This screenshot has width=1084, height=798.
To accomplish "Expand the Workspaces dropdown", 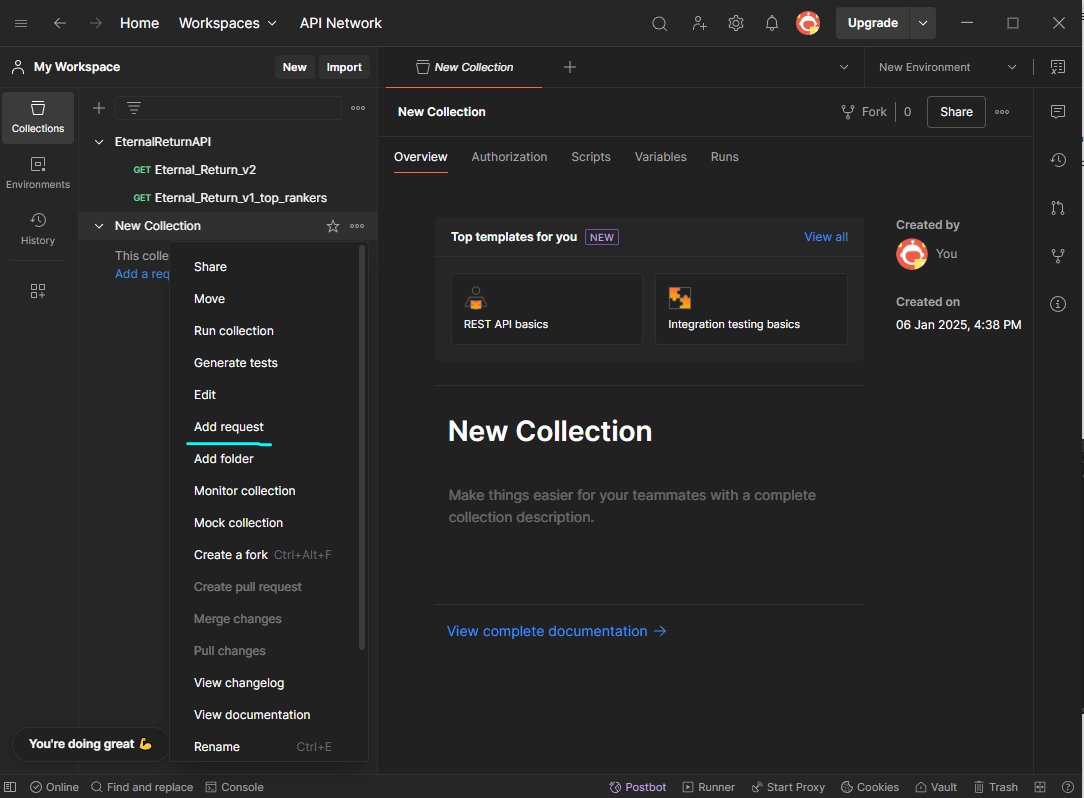I will (227, 24).
